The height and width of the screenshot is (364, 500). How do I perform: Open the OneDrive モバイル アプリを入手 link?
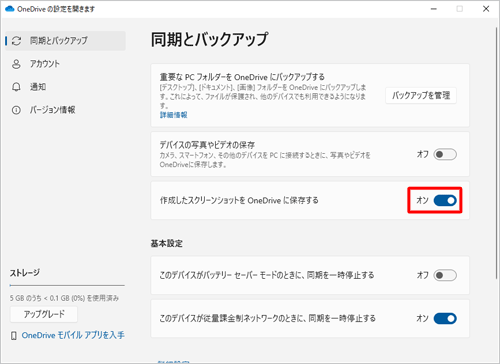[73, 335]
